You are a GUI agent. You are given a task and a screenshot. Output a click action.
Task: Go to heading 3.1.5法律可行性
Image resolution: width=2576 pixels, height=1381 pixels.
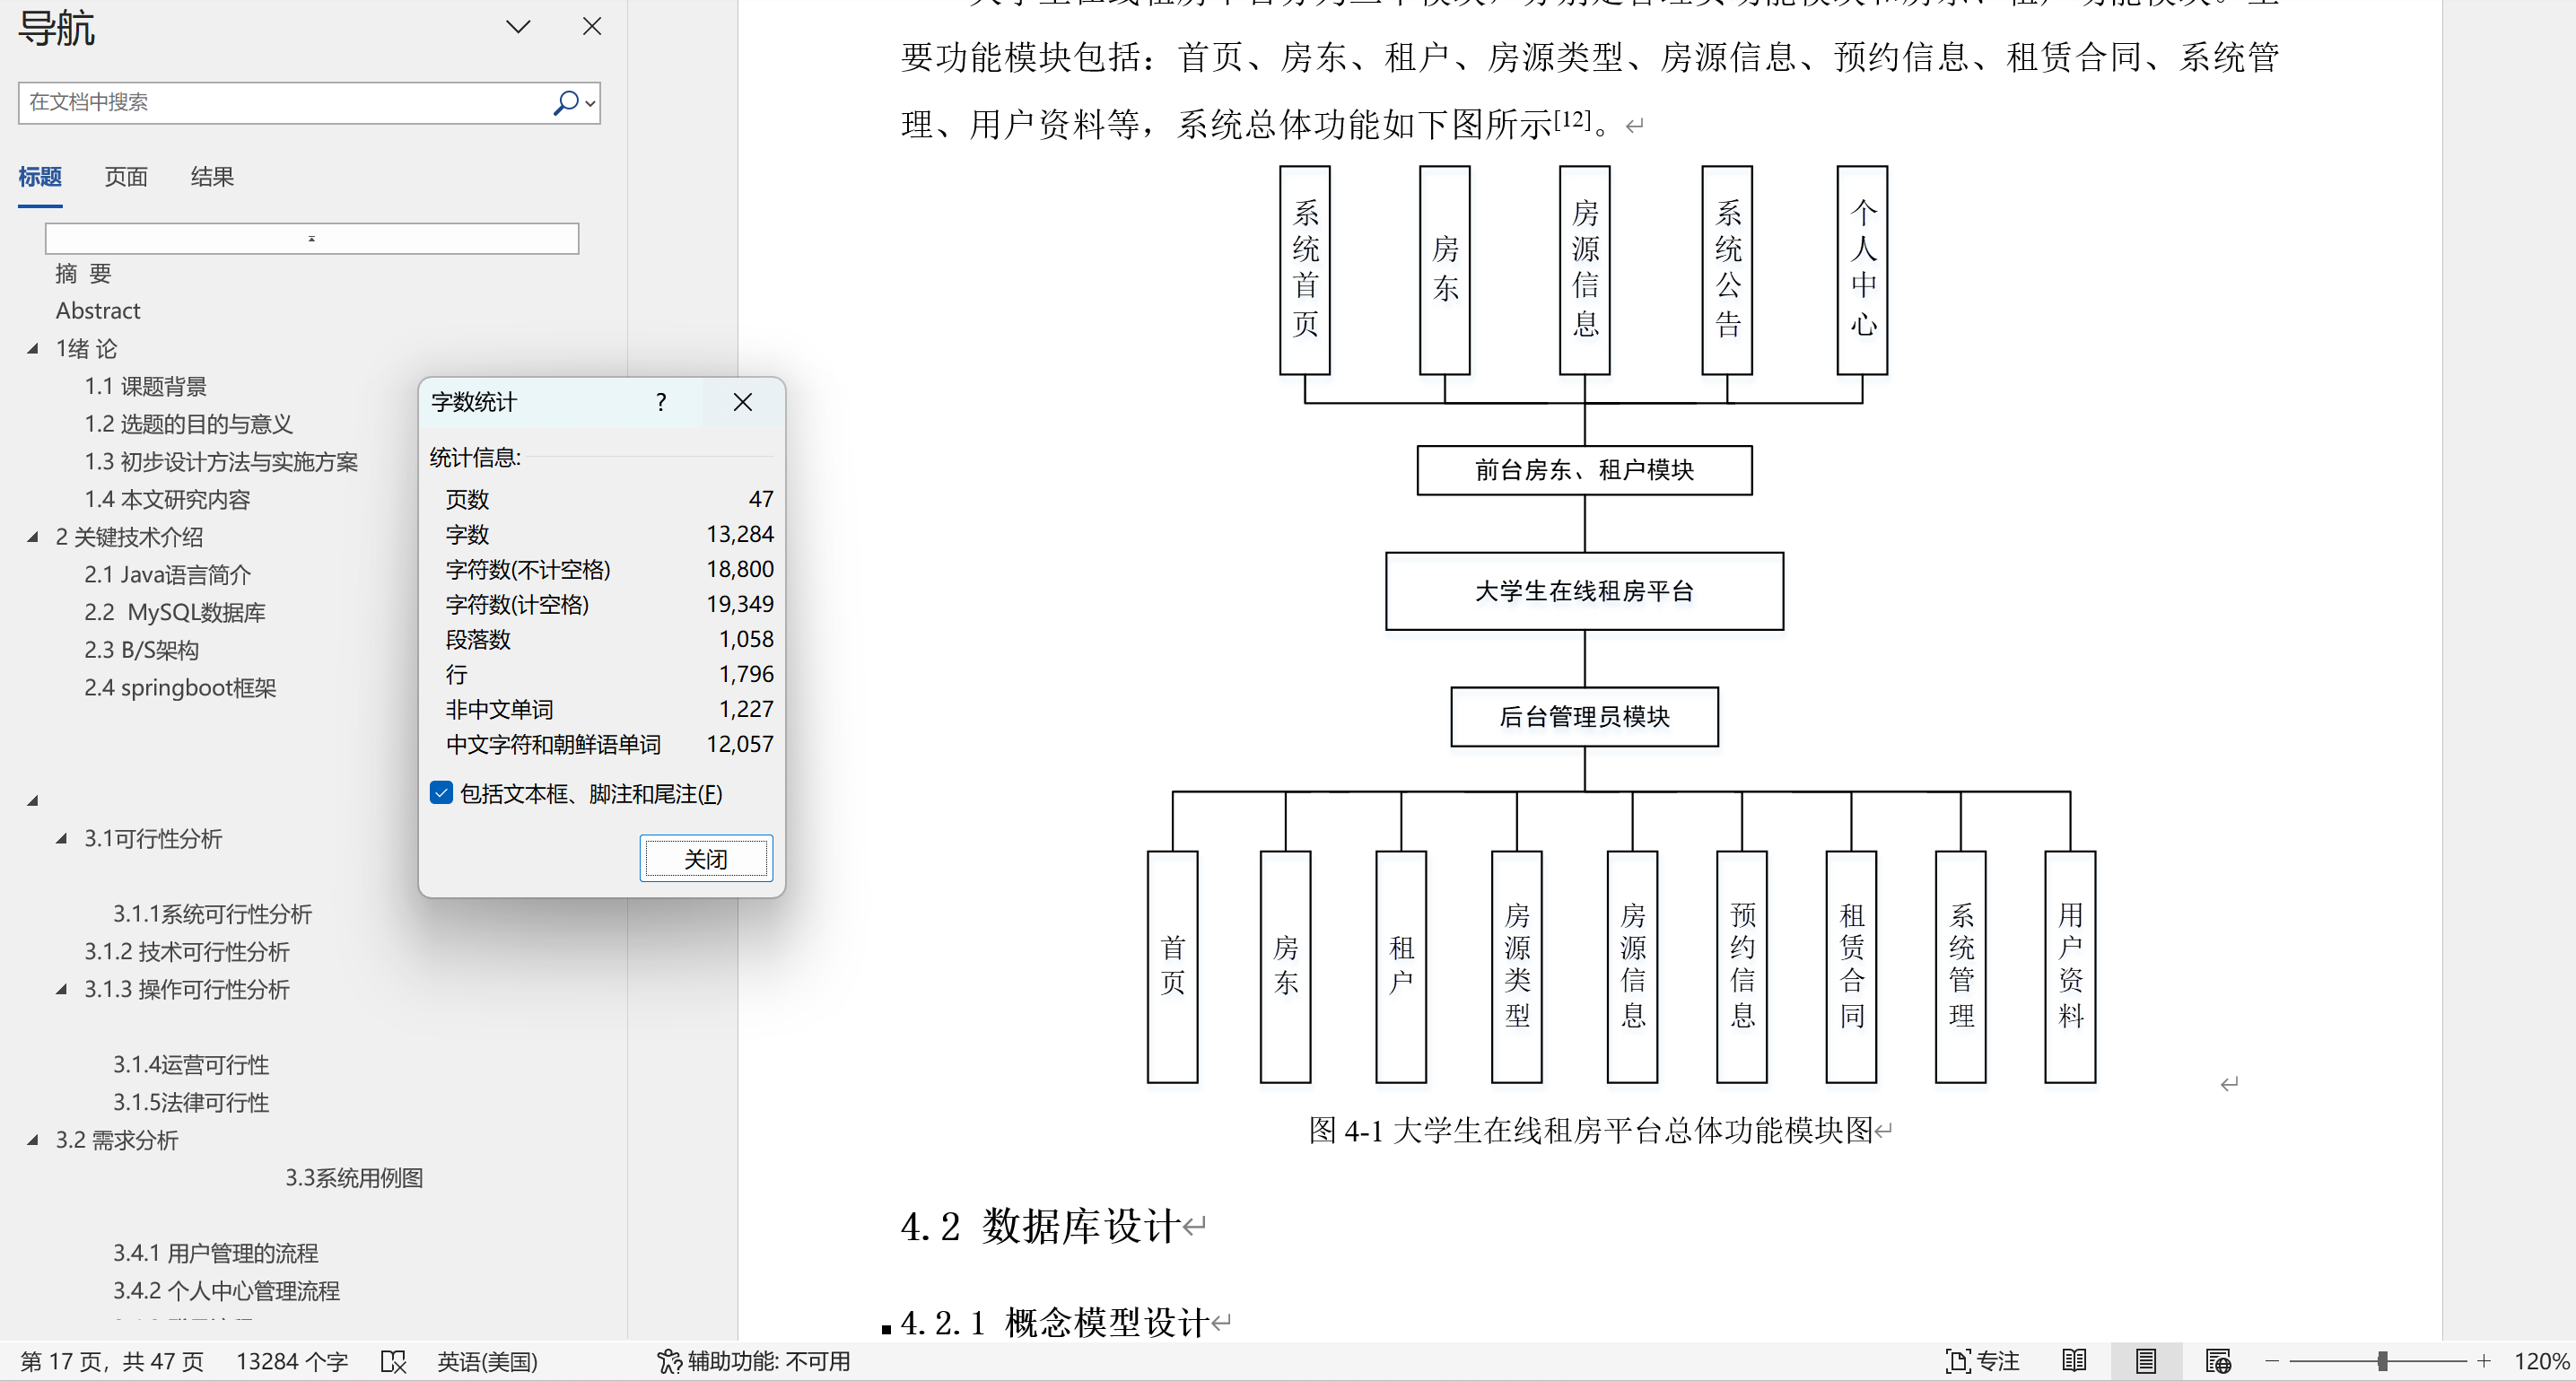[191, 1103]
